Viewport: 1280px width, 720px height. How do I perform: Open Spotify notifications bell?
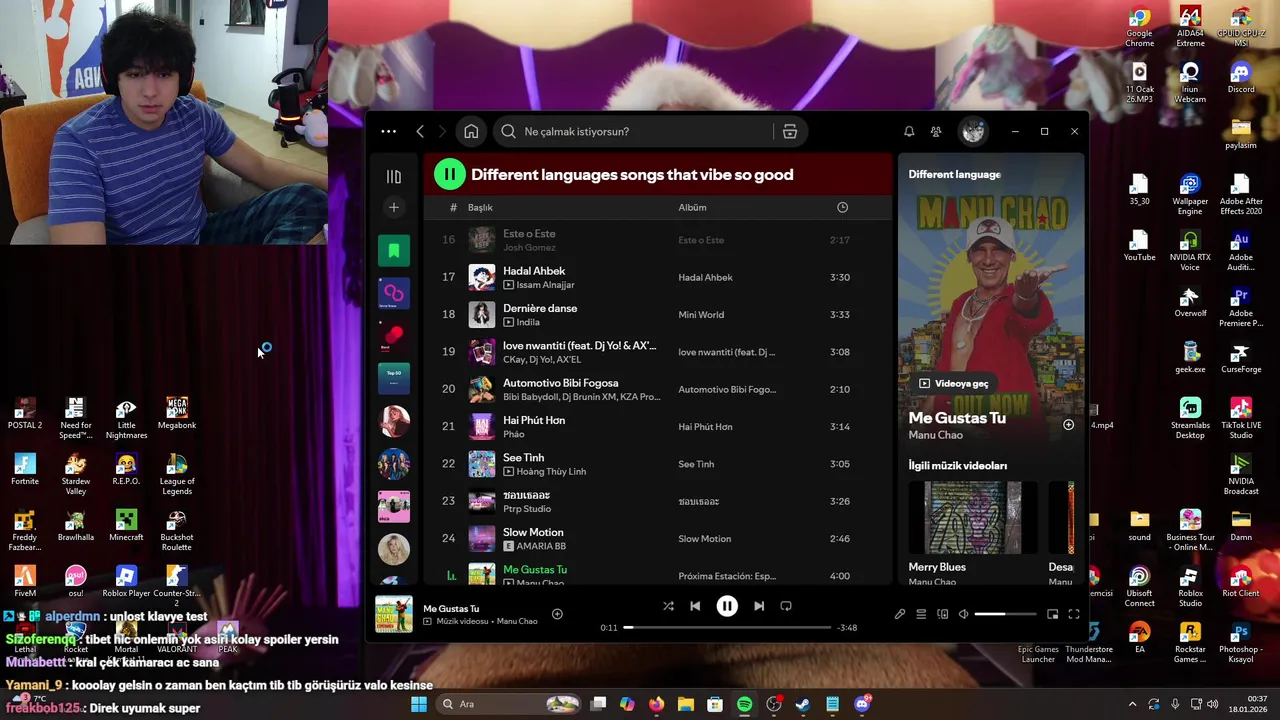909,132
